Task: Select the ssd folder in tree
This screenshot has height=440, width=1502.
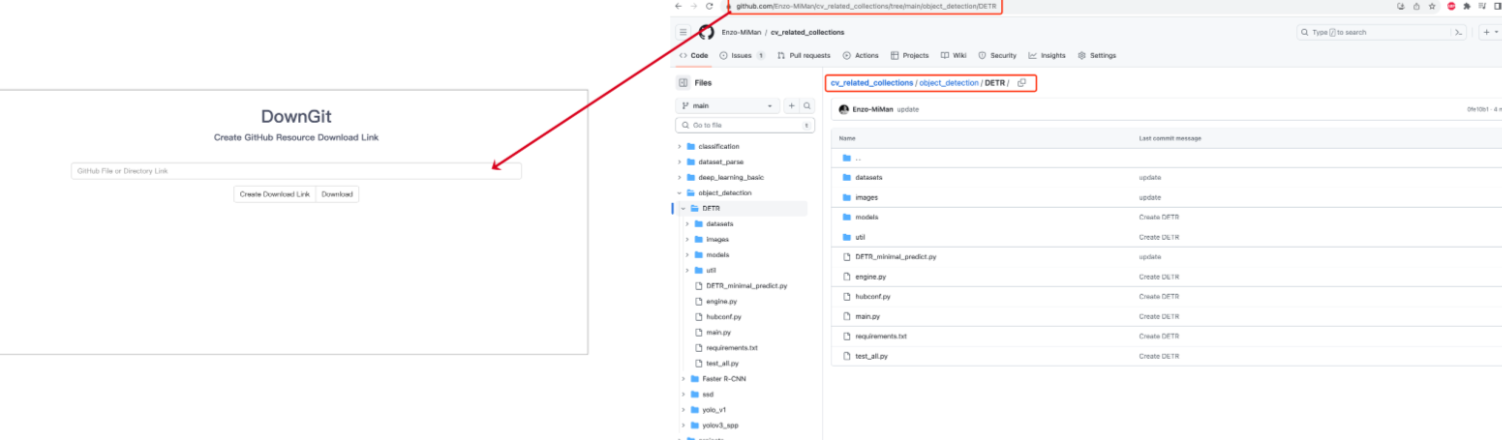Action: pyautogui.click(x=707, y=394)
